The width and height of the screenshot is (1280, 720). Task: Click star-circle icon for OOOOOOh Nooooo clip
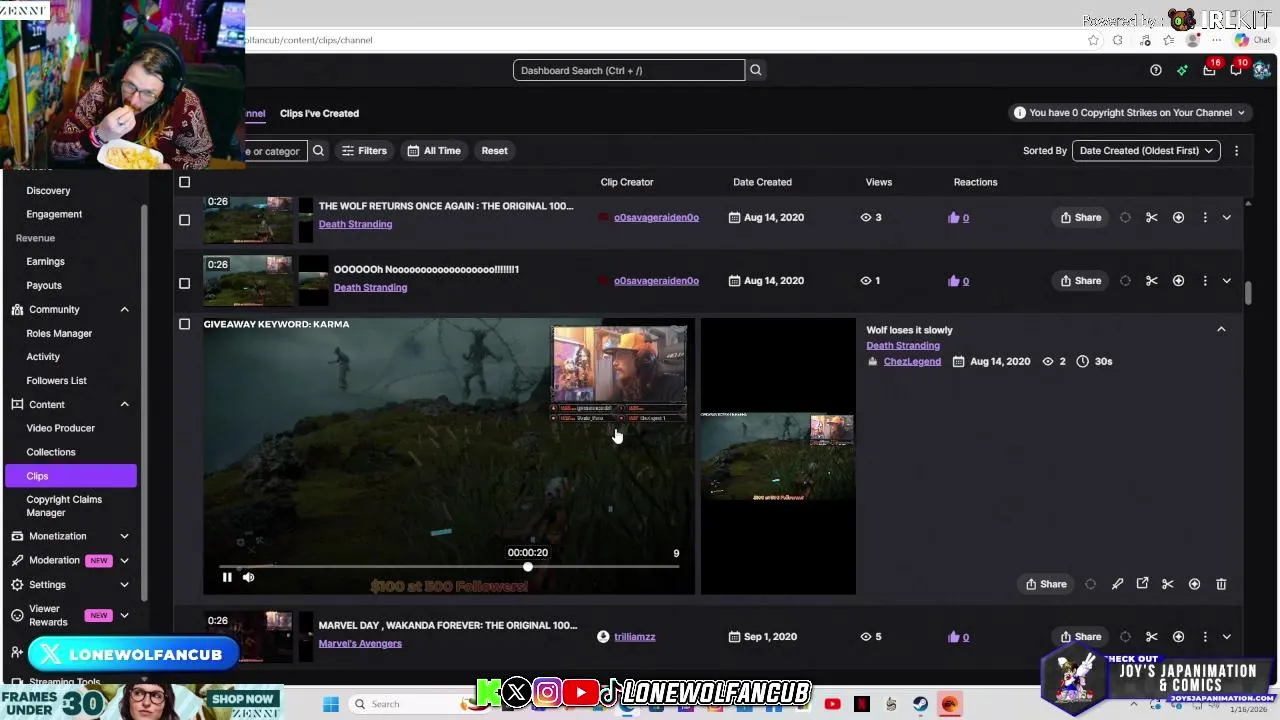(1179, 281)
